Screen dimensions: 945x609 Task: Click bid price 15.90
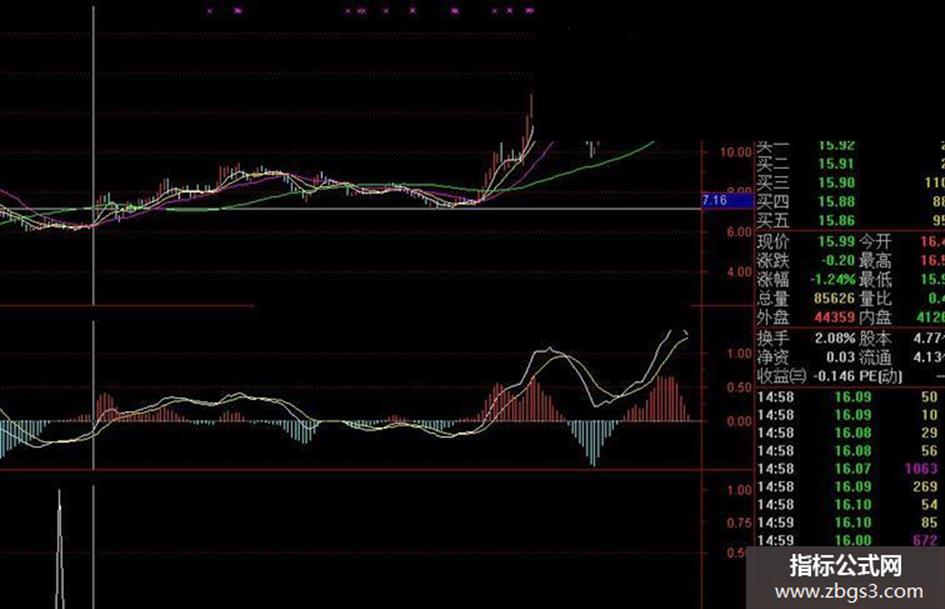pyautogui.click(x=837, y=183)
